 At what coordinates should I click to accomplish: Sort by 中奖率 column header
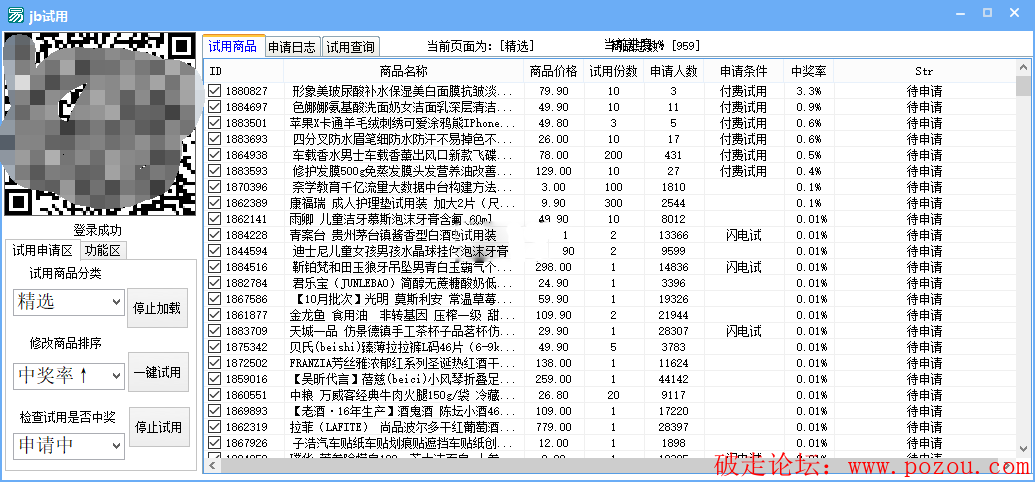coord(809,71)
